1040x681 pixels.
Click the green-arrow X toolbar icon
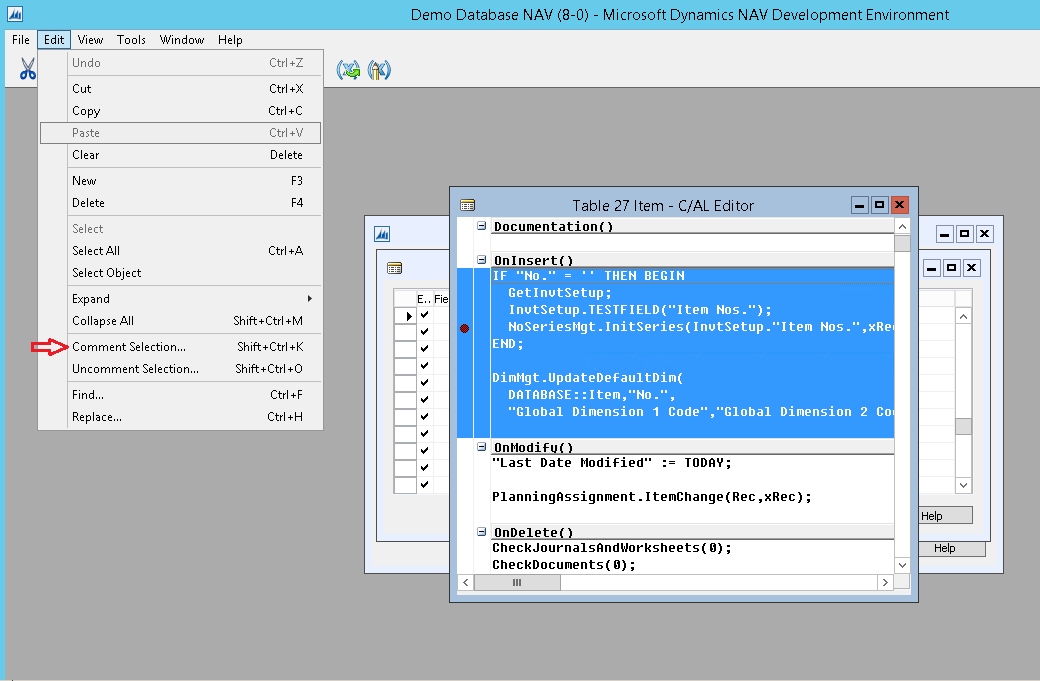pos(348,70)
